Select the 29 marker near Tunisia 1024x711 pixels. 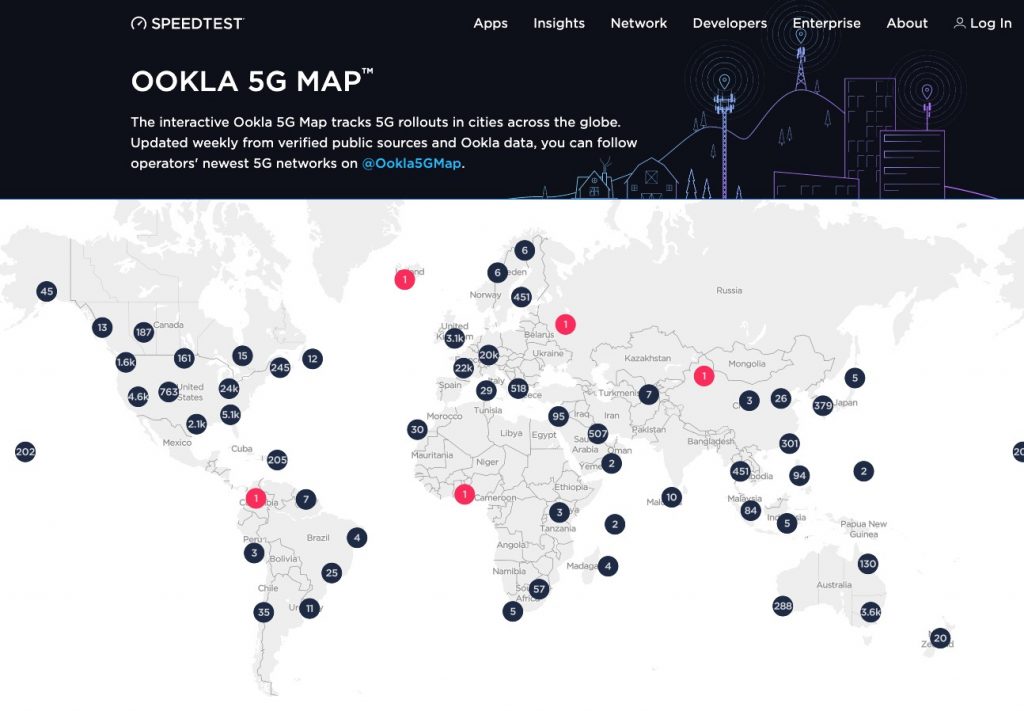485,391
